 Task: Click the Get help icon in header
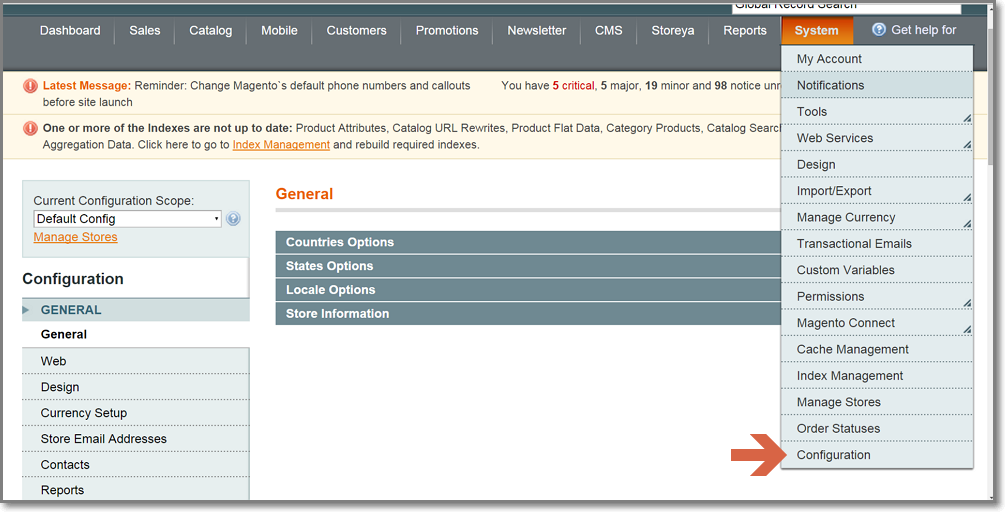pyautogui.click(x=879, y=30)
